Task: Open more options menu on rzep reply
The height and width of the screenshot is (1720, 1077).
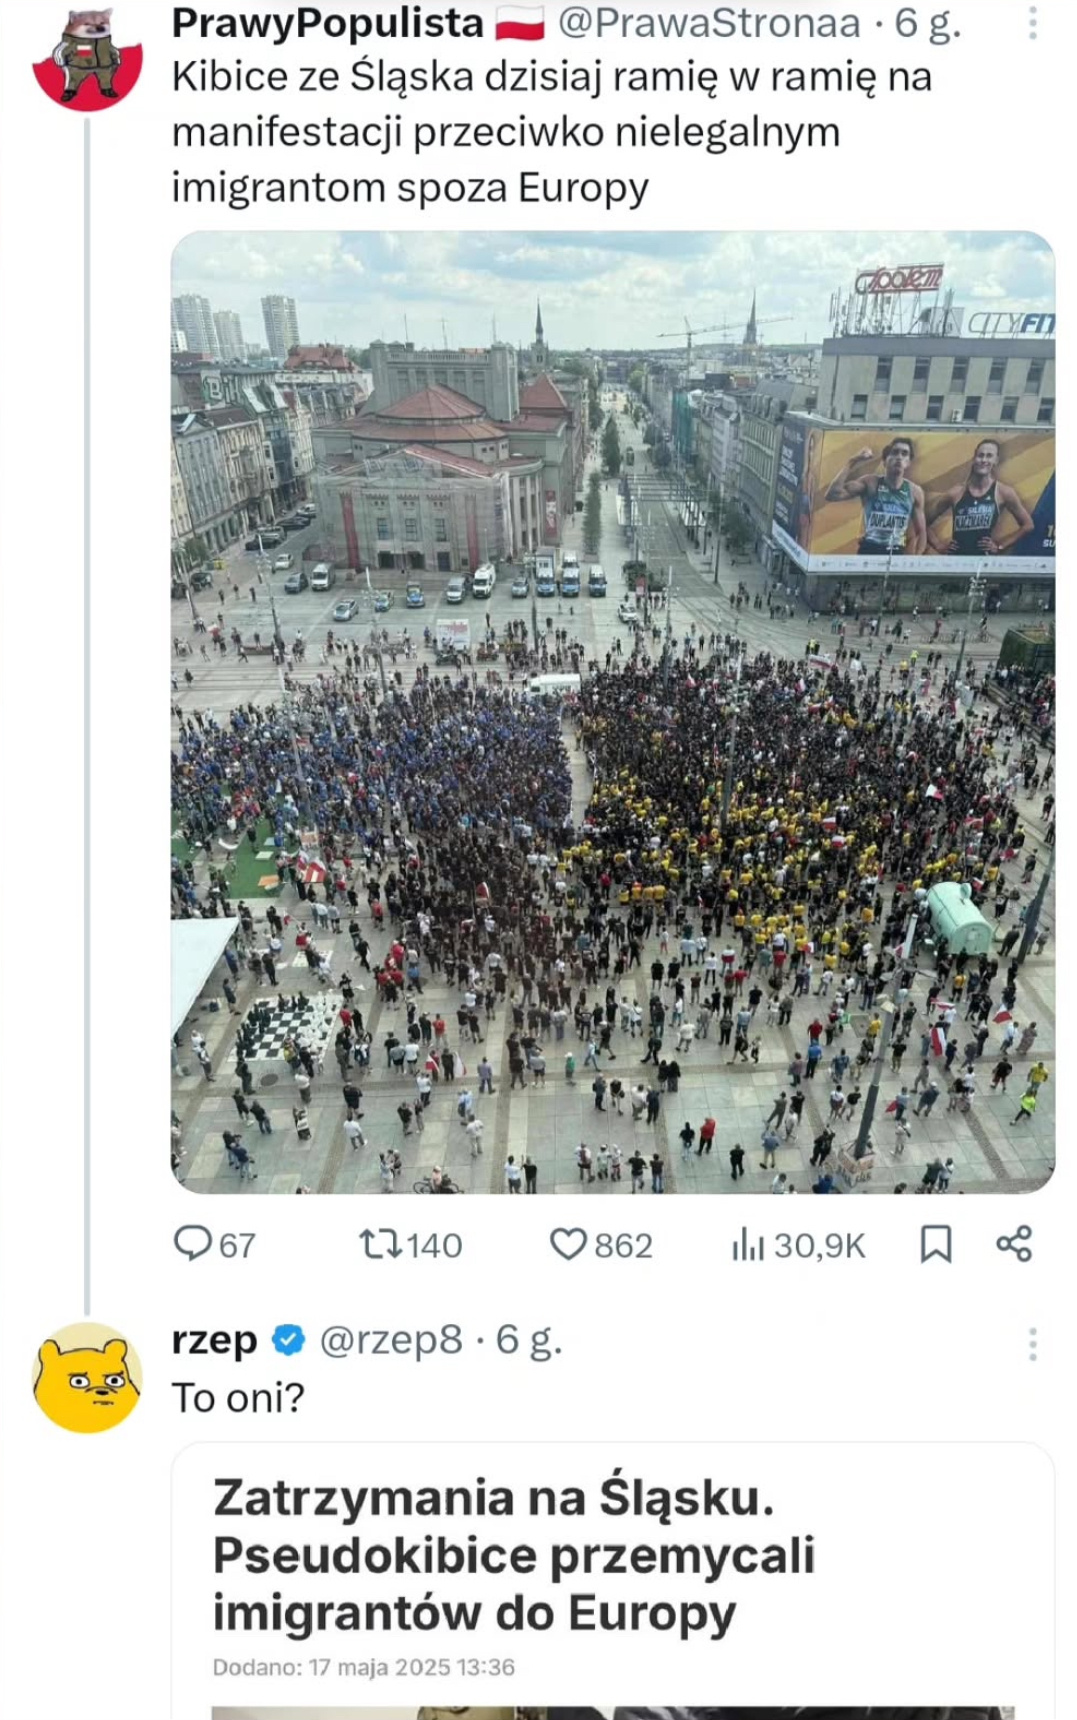Action: pos(1033,1344)
